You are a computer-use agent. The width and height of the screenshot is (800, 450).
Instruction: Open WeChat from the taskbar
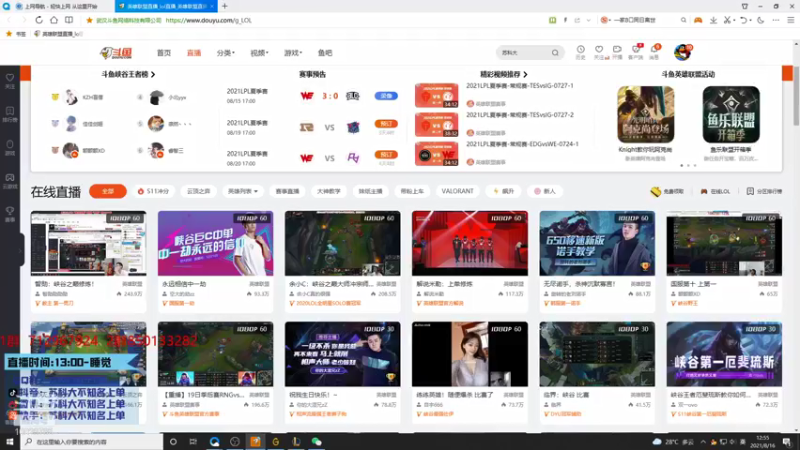(x=316, y=442)
